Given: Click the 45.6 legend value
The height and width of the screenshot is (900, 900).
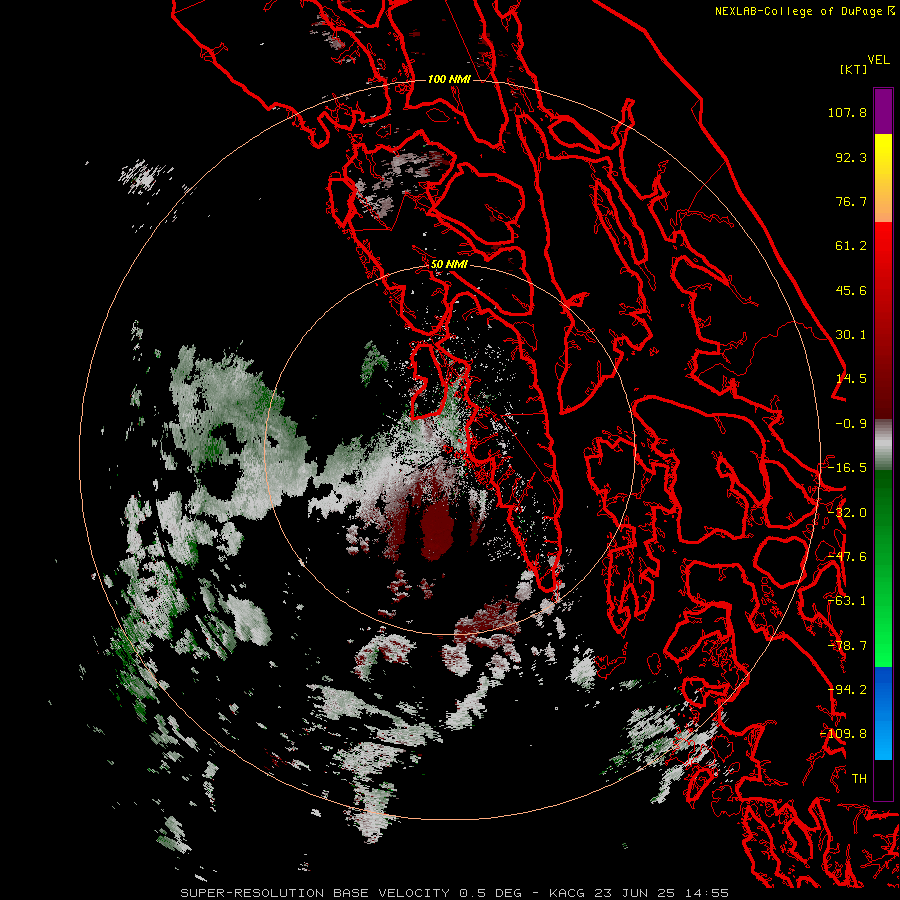Looking at the screenshot, I should (851, 290).
